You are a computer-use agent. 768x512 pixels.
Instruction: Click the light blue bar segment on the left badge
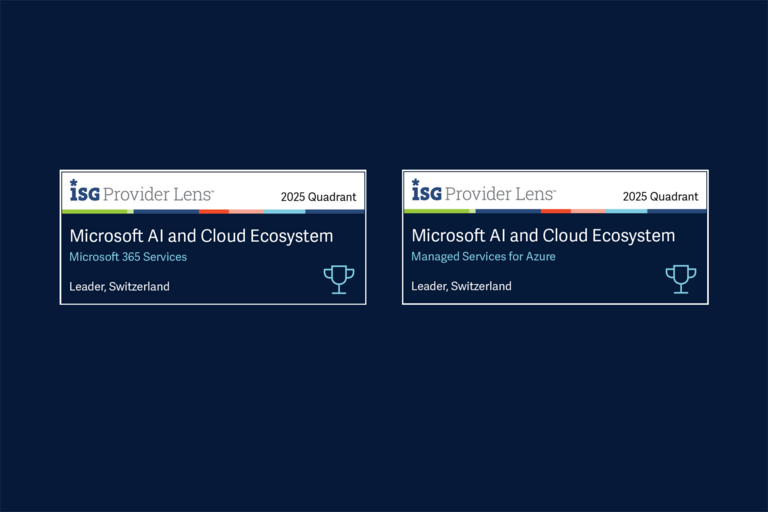(284, 211)
